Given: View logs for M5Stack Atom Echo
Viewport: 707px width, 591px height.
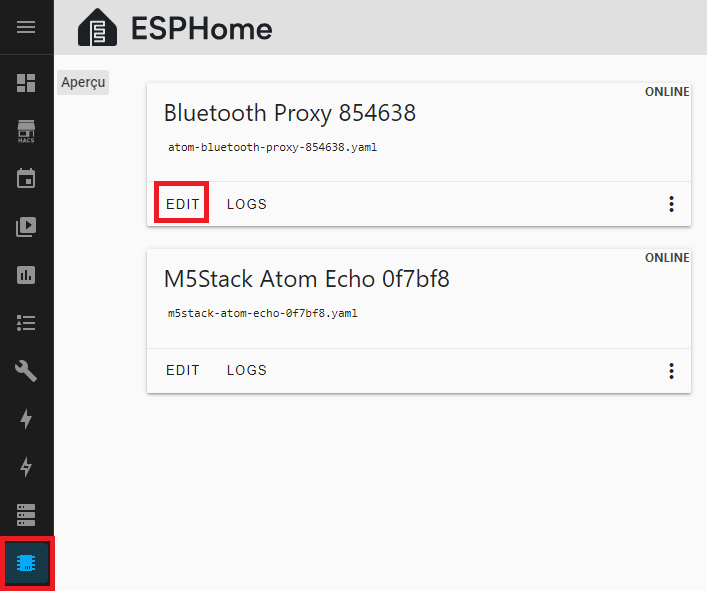Looking at the screenshot, I should tap(247, 370).
